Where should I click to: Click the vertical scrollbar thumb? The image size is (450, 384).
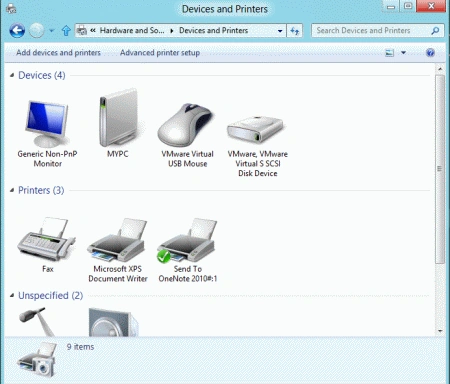coord(440,169)
